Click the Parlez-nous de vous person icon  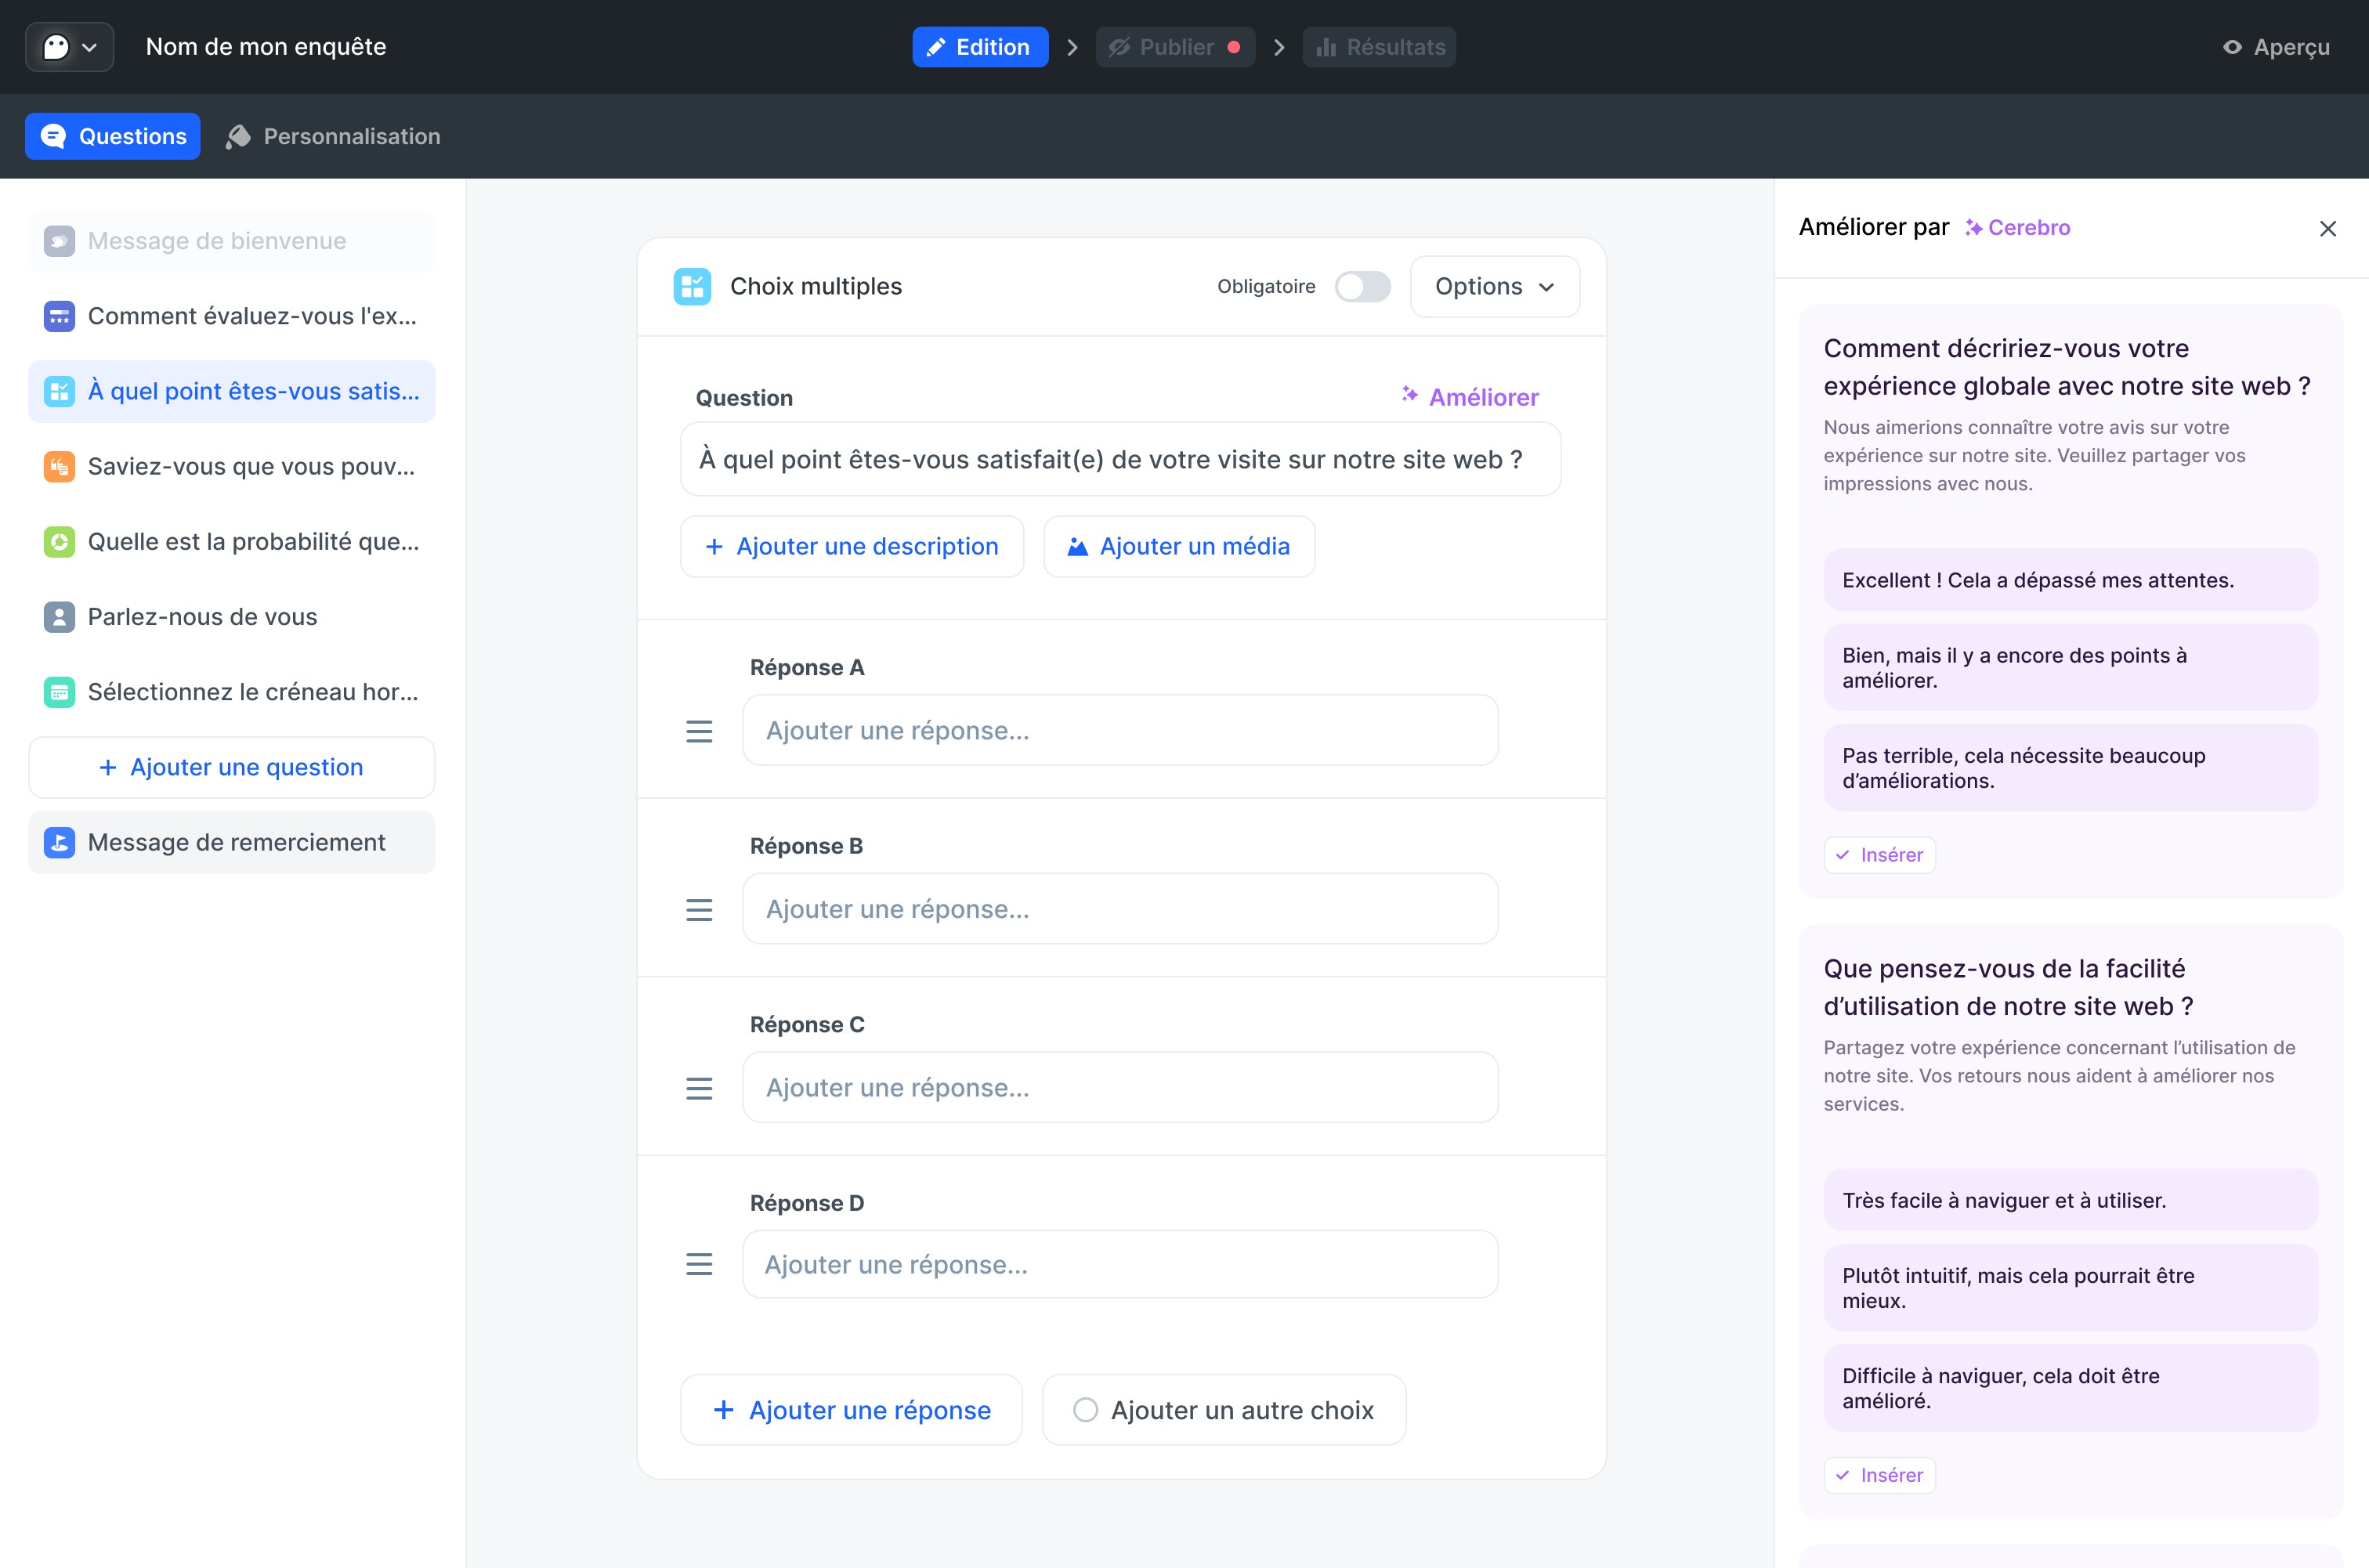(x=59, y=617)
